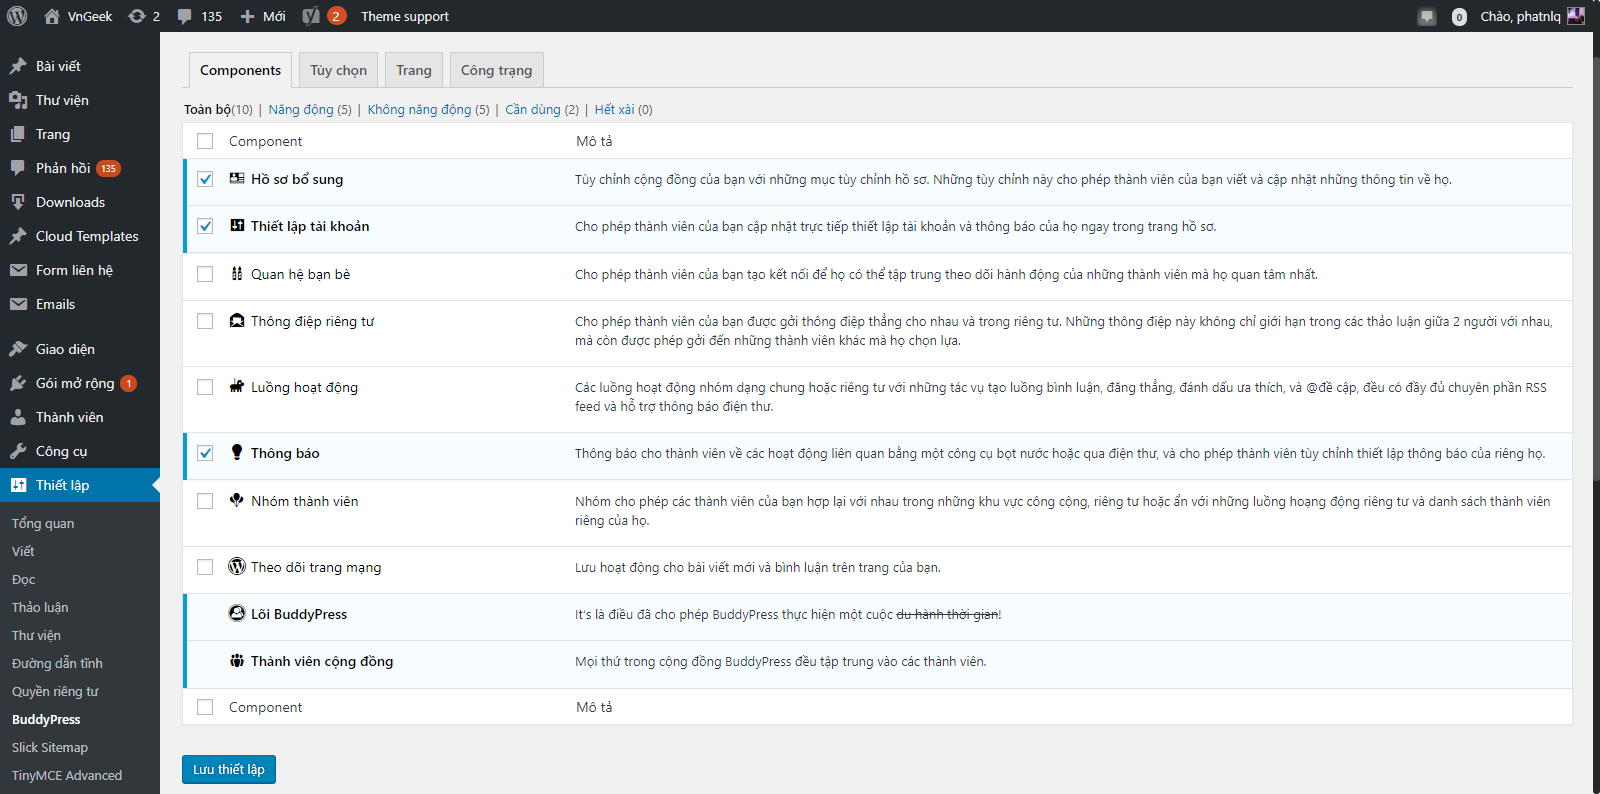Enable Nhóm thành viên checkbox
This screenshot has width=1600, height=794.
click(205, 501)
